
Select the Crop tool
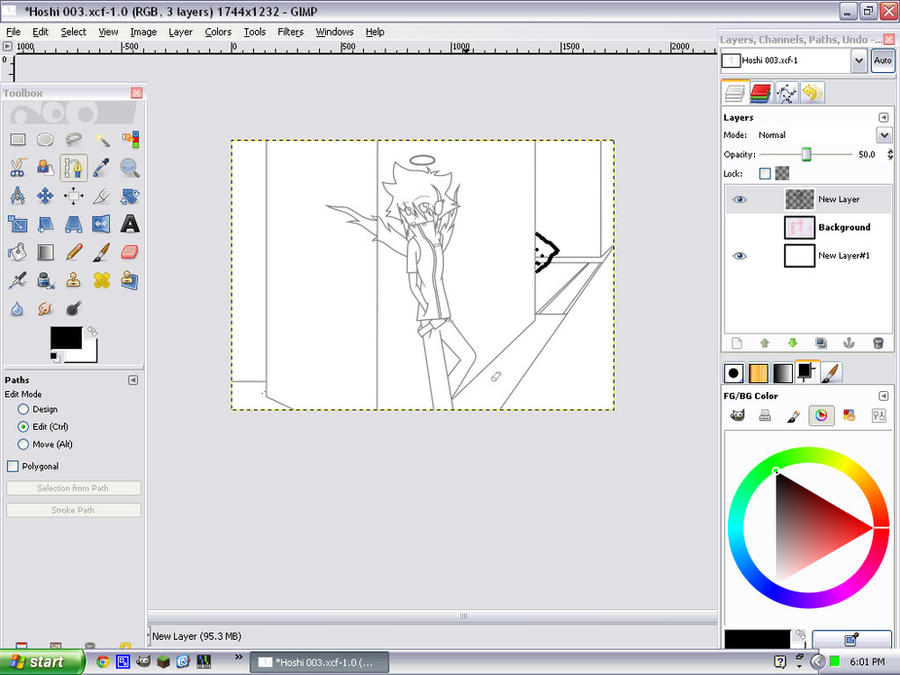102,196
